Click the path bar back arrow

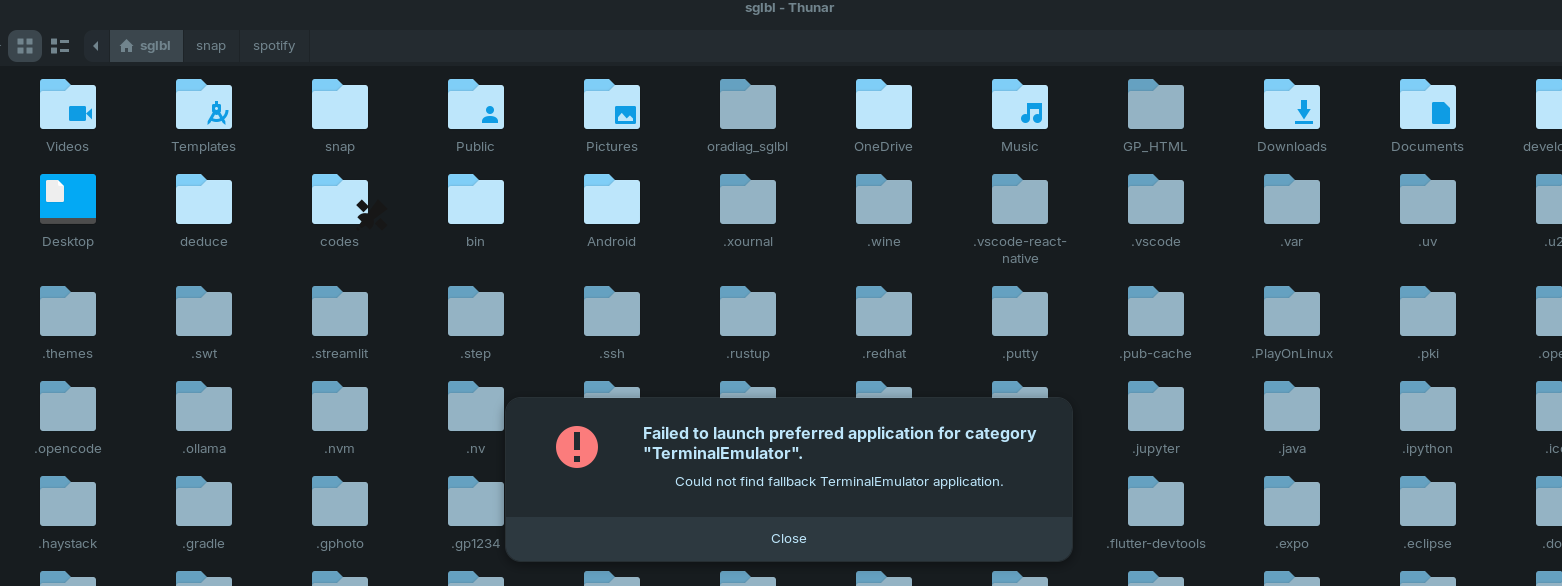click(x=96, y=46)
